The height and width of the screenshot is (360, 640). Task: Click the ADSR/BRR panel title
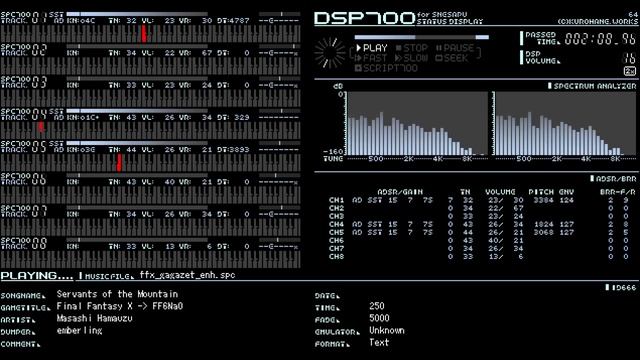(613, 179)
